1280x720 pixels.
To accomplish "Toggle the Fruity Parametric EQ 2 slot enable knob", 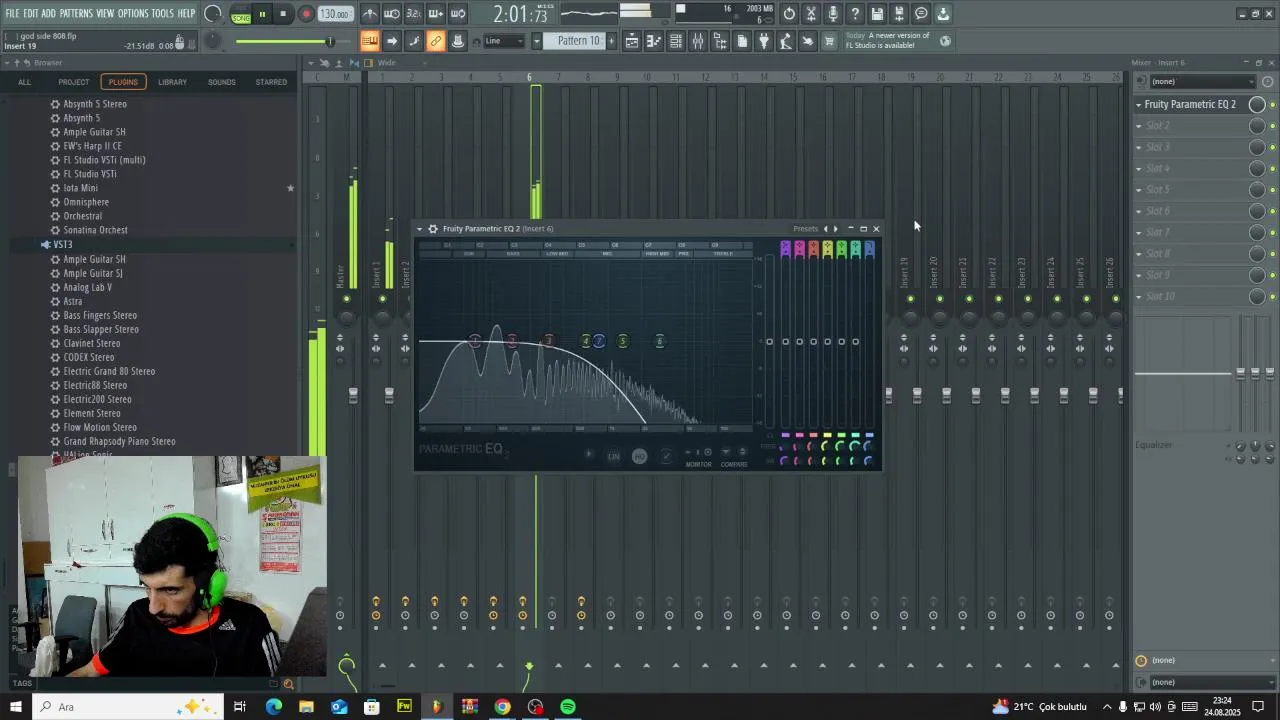I will point(1257,104).
